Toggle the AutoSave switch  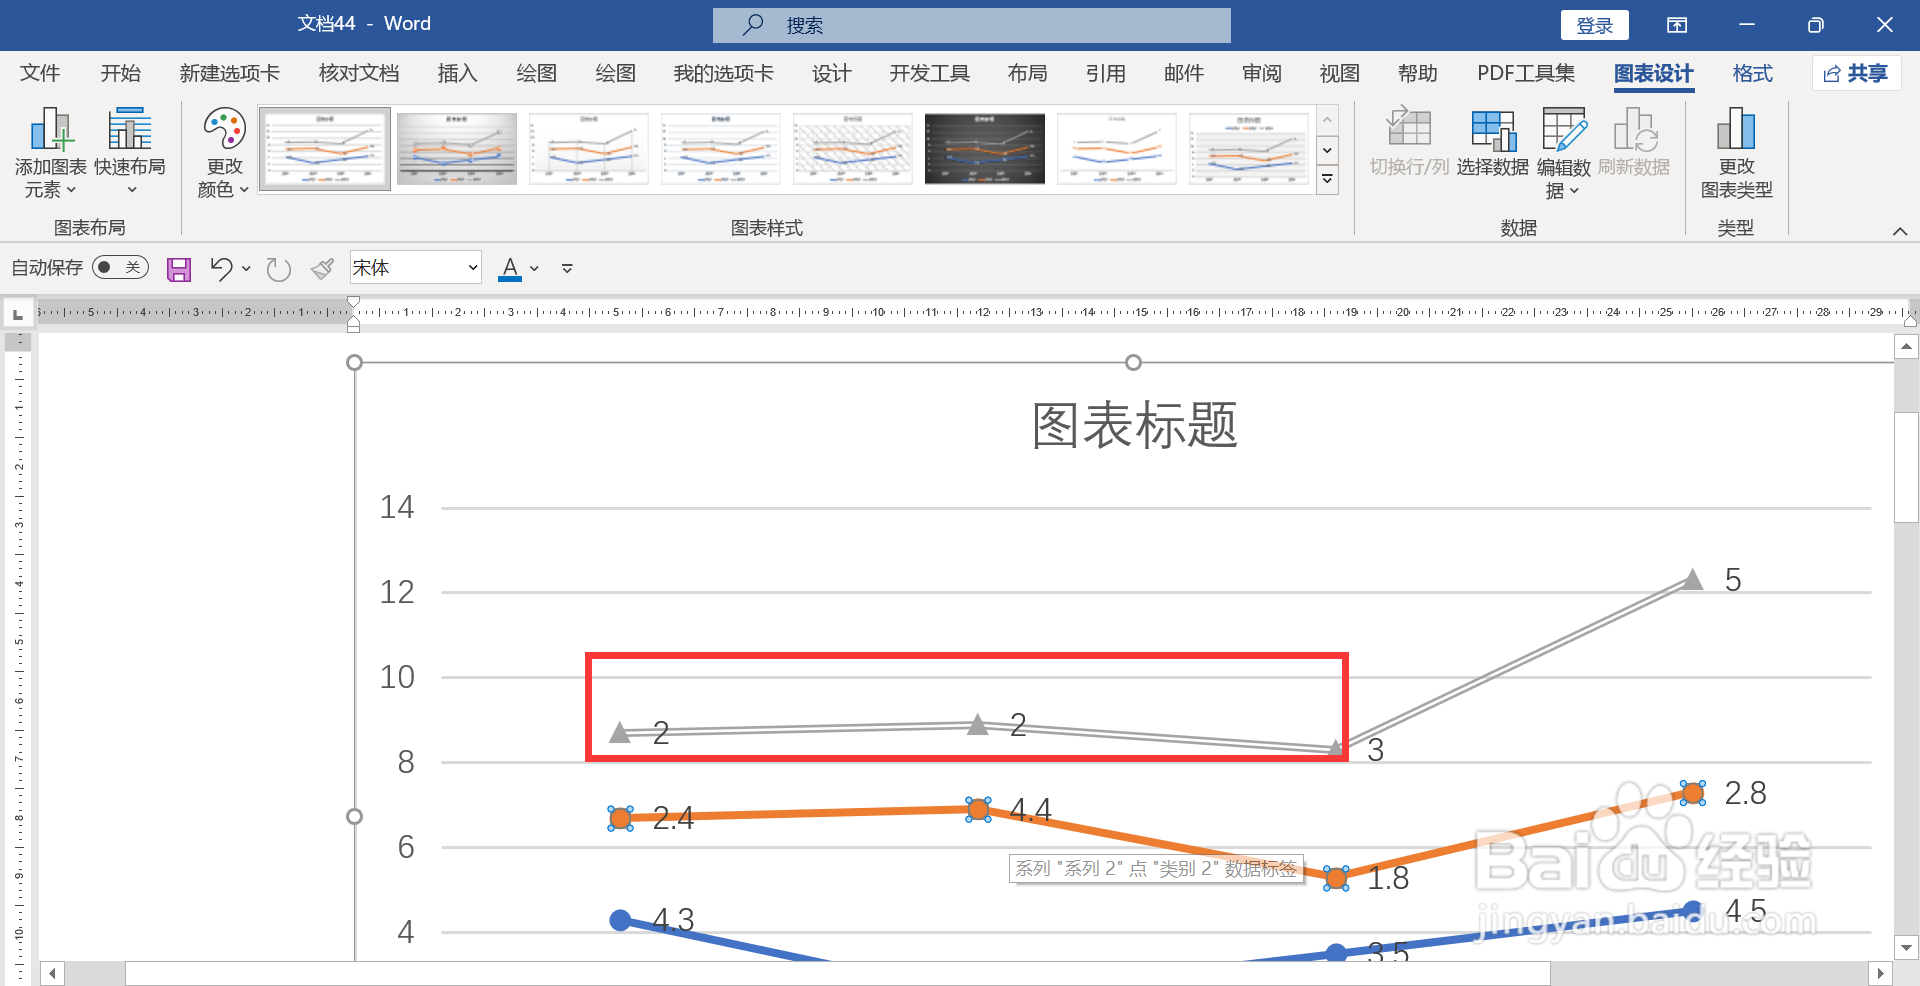[x=120, y=268]
